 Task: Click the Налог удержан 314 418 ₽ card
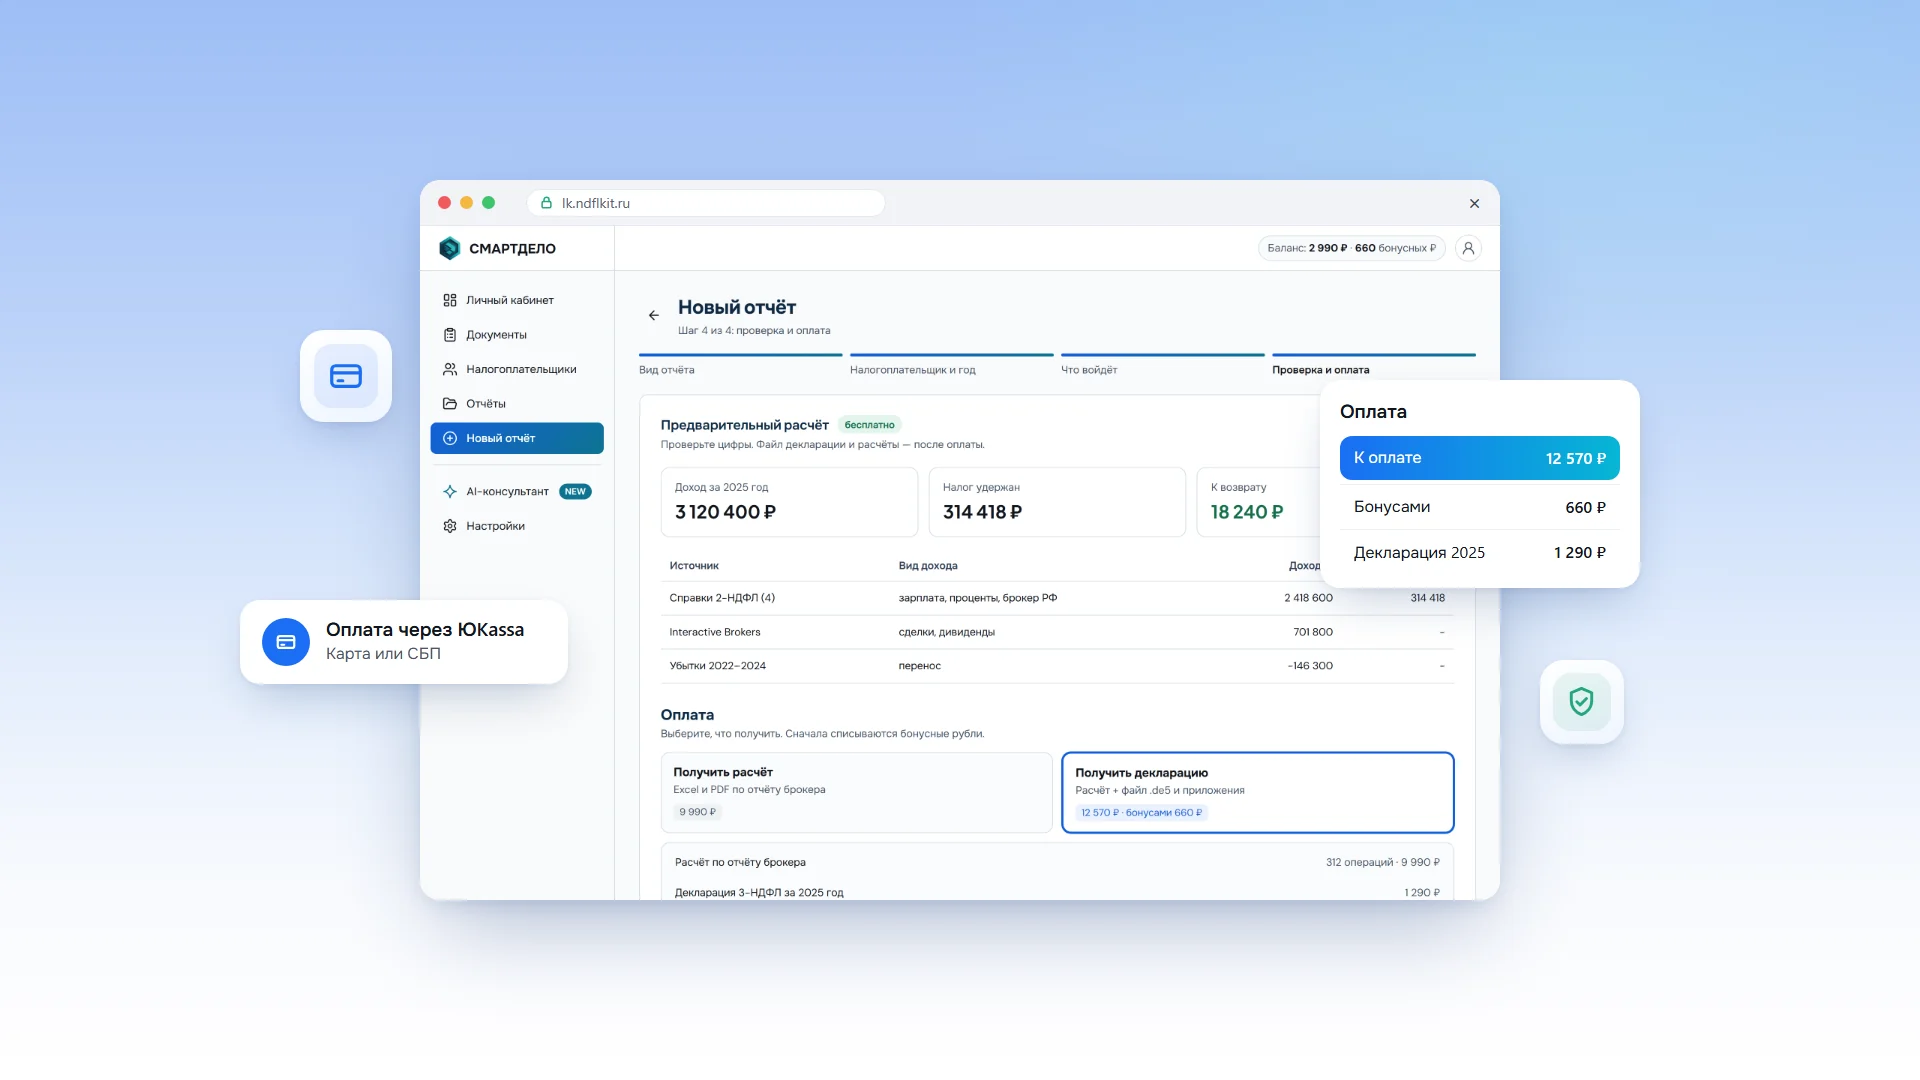click(x=1057, y=502)
